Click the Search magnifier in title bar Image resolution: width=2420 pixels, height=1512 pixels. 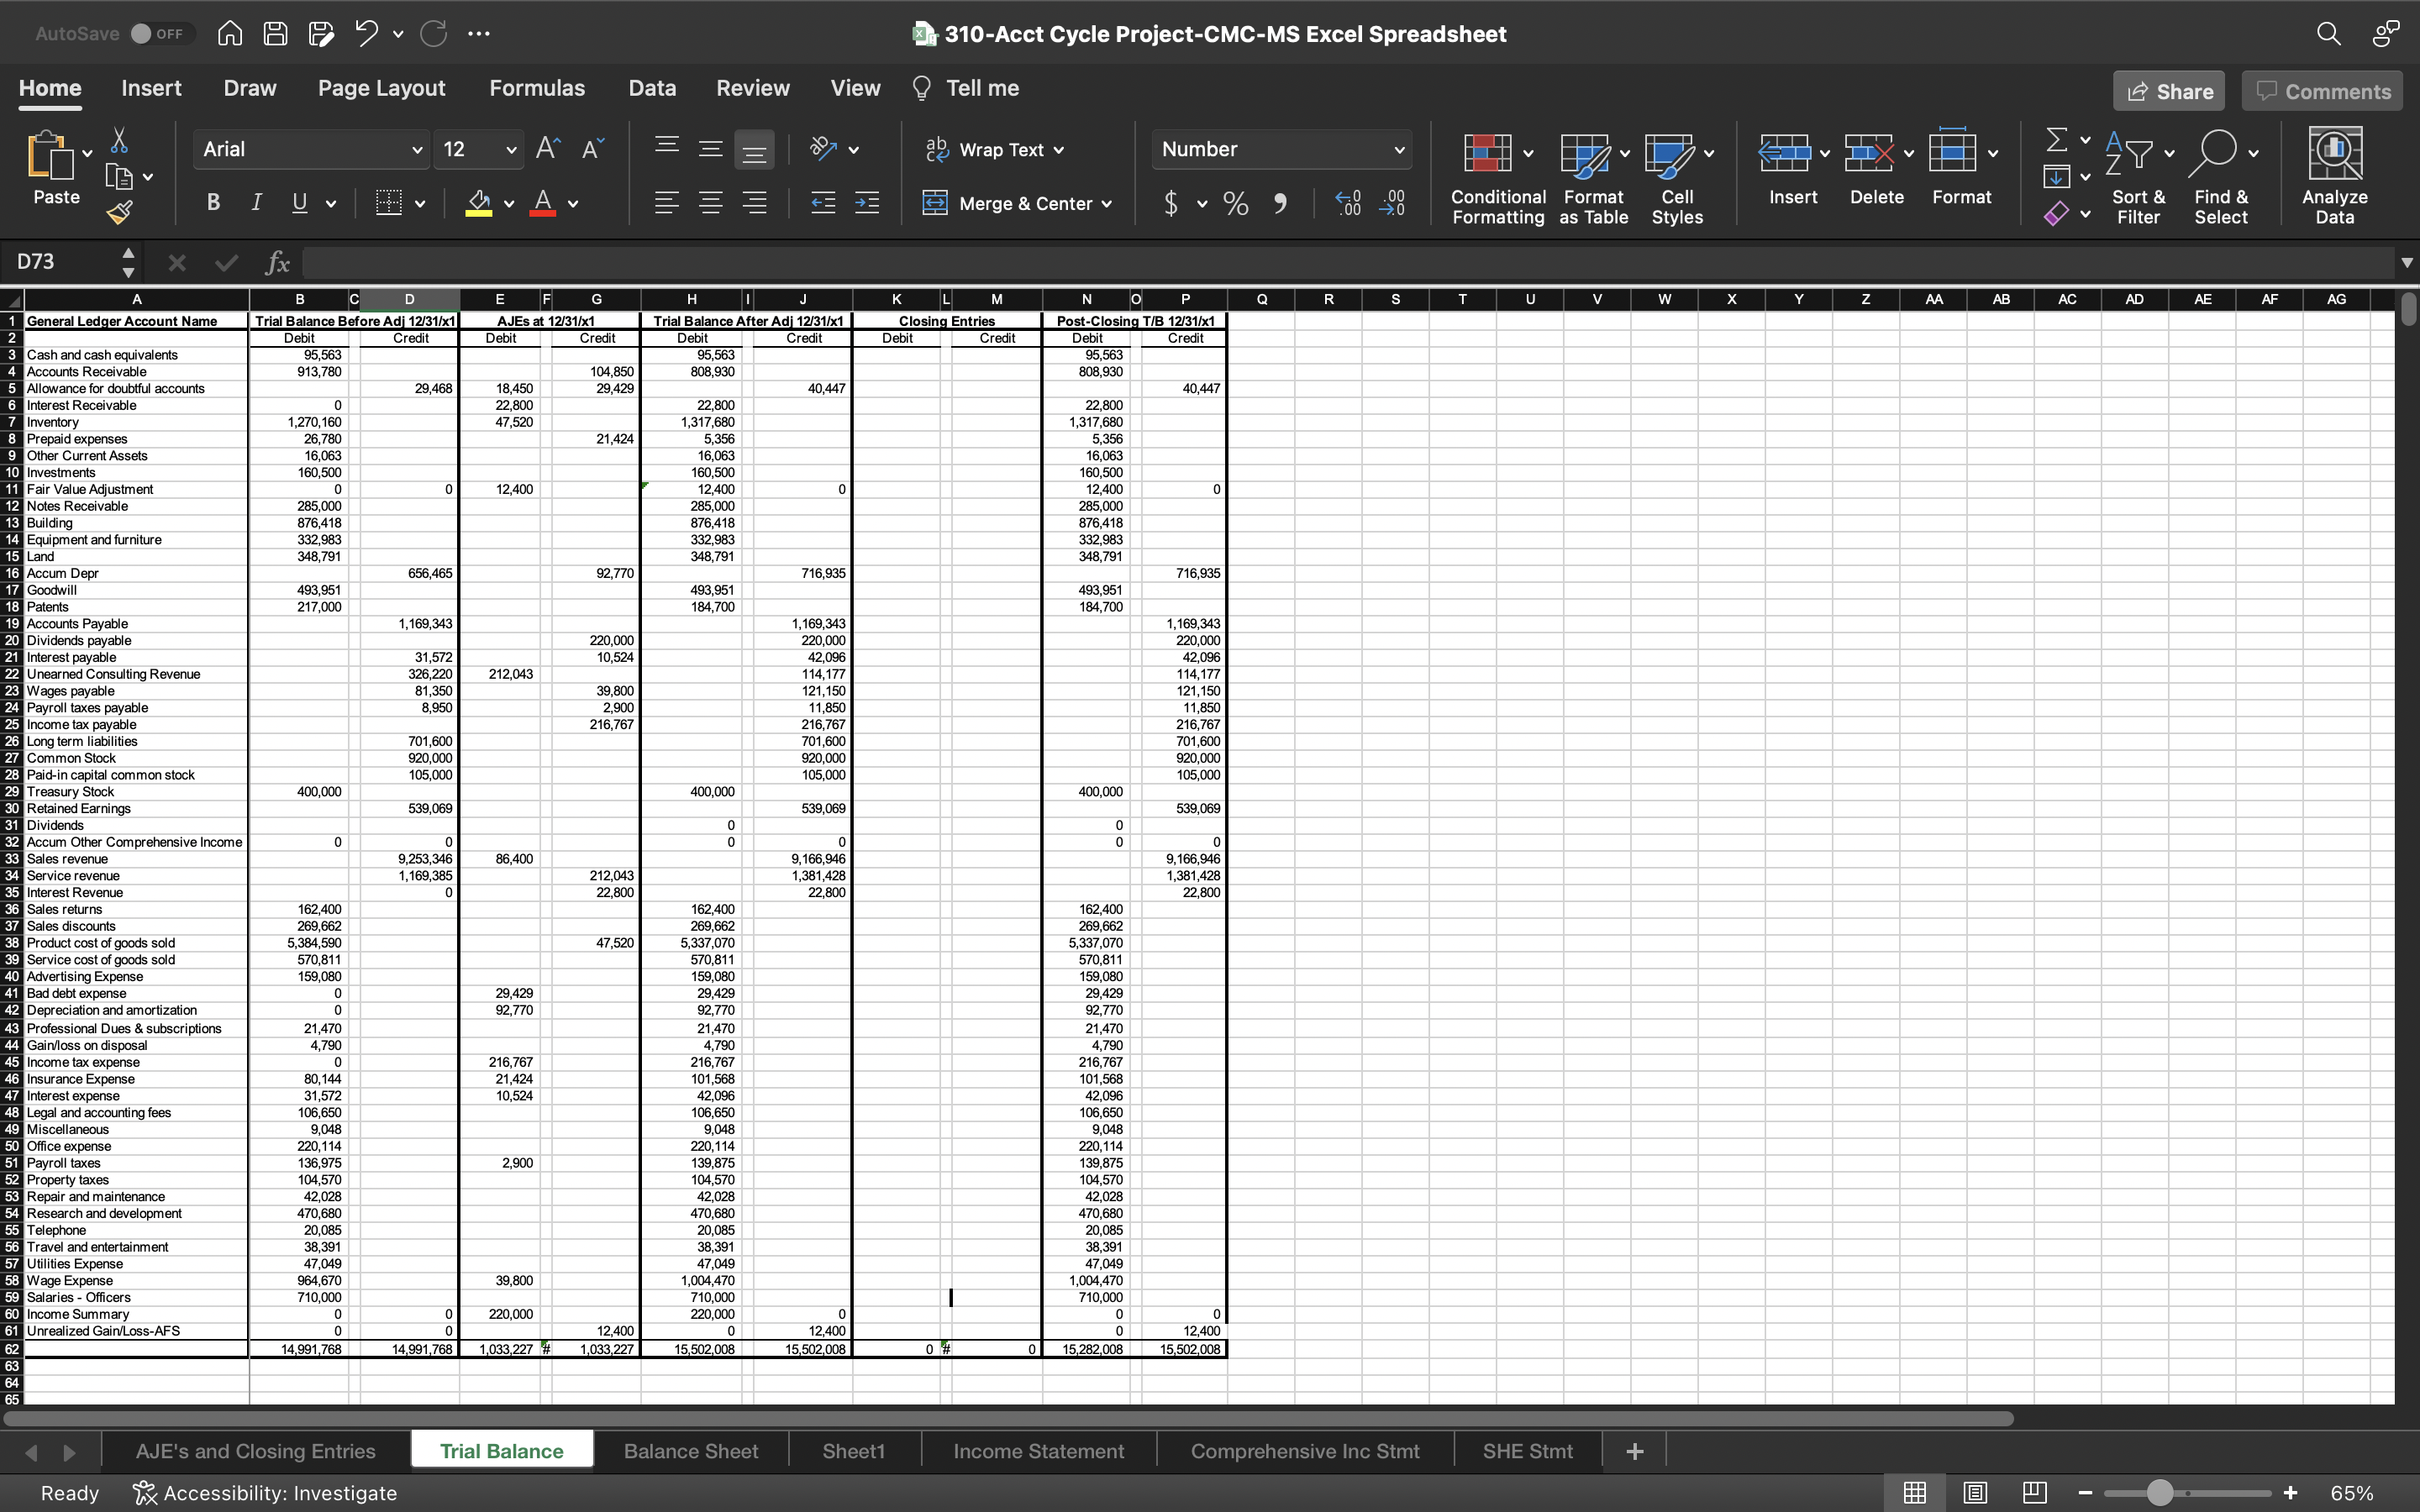tap(2328, 34)
